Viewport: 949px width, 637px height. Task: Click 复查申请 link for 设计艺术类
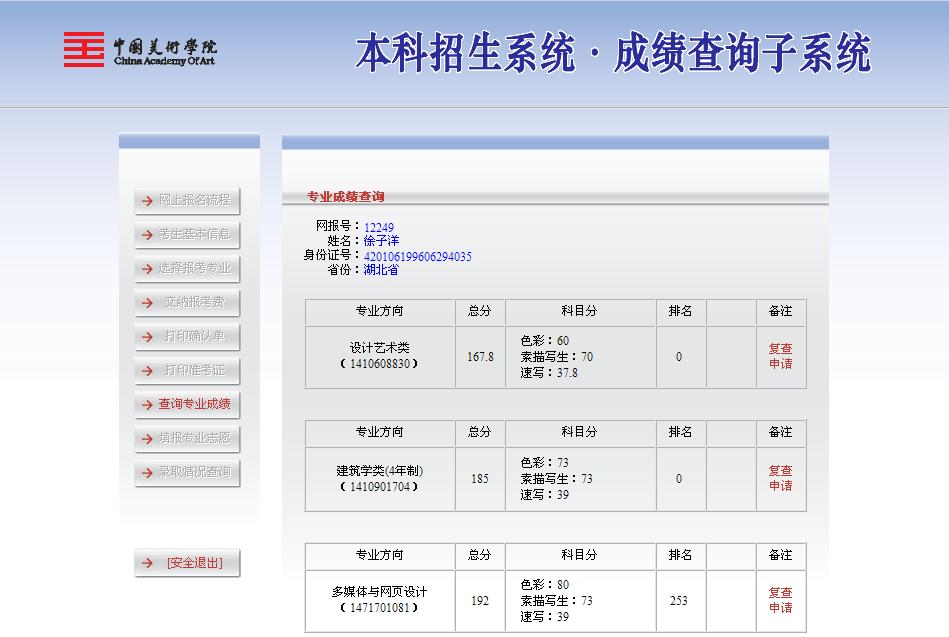pyautogui.click(x=781, y=356)
